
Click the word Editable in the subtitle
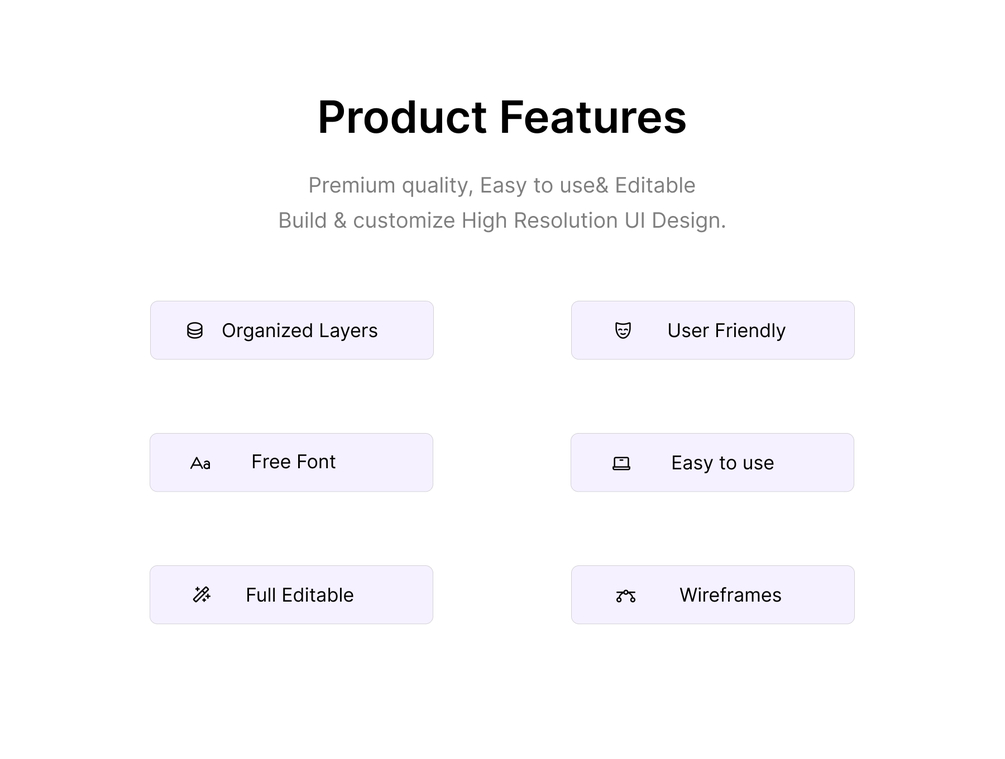[655, 186]
